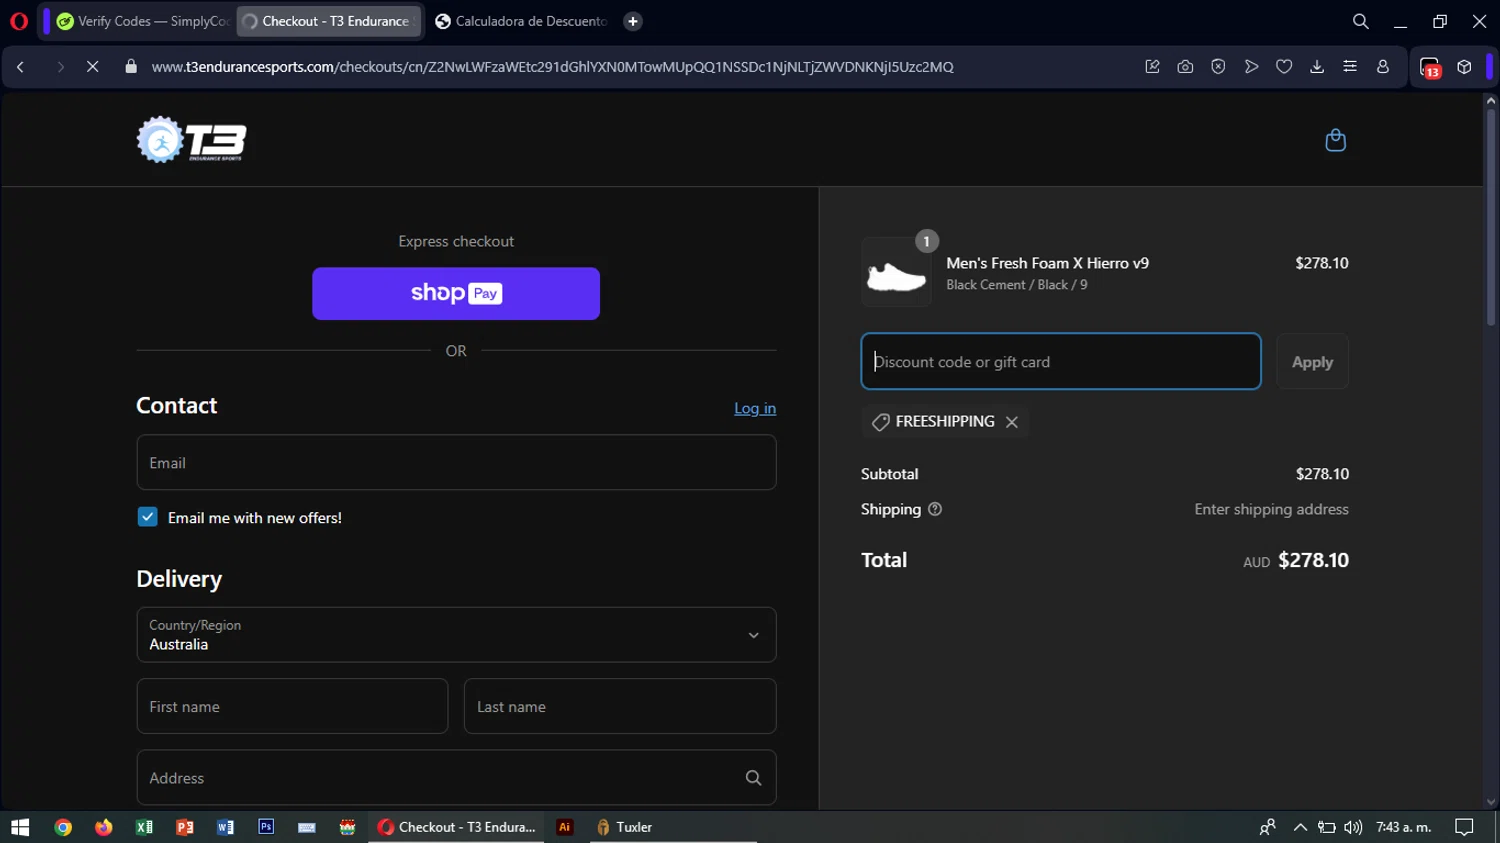Image resolution: width=1500 pixels, height=843 pixels.
Task: Focus the Discount code or gift card field
Action: coord(1061,361)
